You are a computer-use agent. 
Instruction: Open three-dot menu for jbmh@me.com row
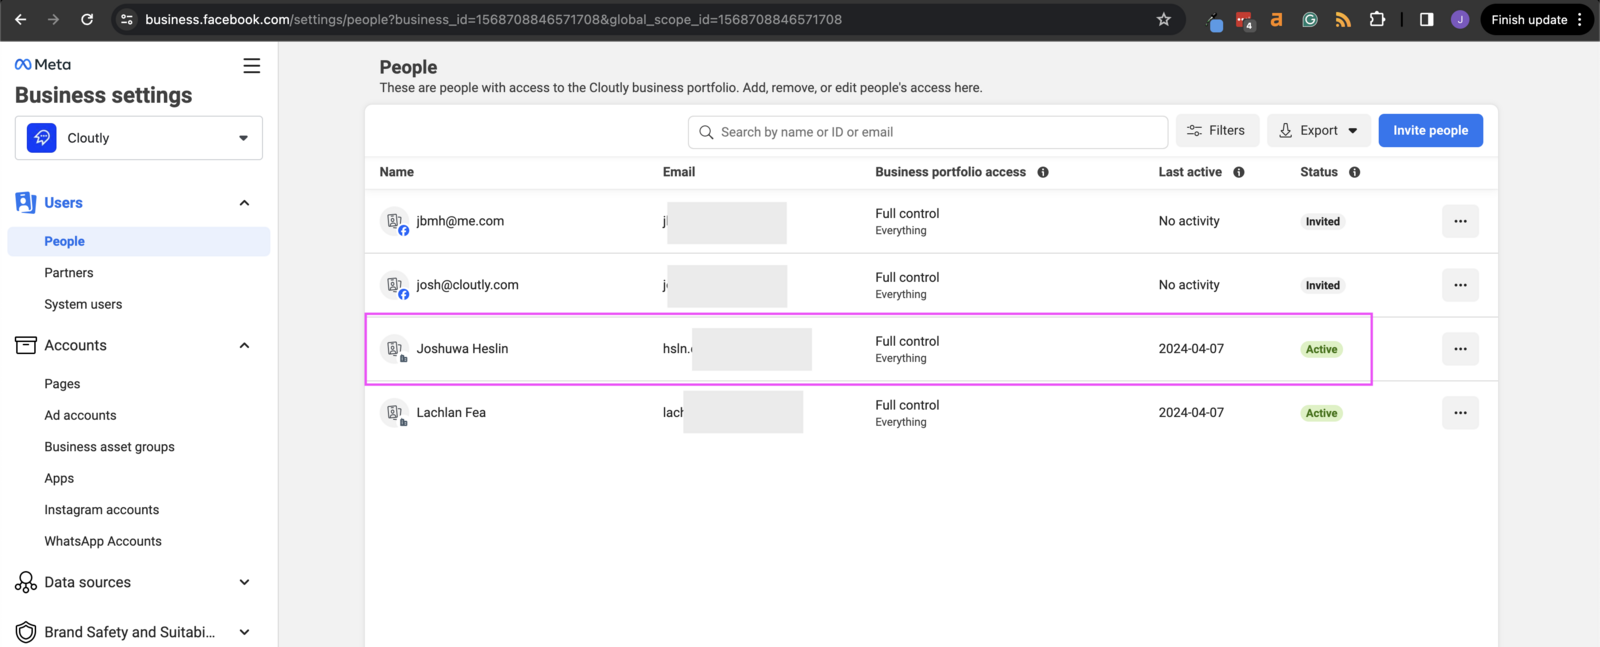[1460, 221]
